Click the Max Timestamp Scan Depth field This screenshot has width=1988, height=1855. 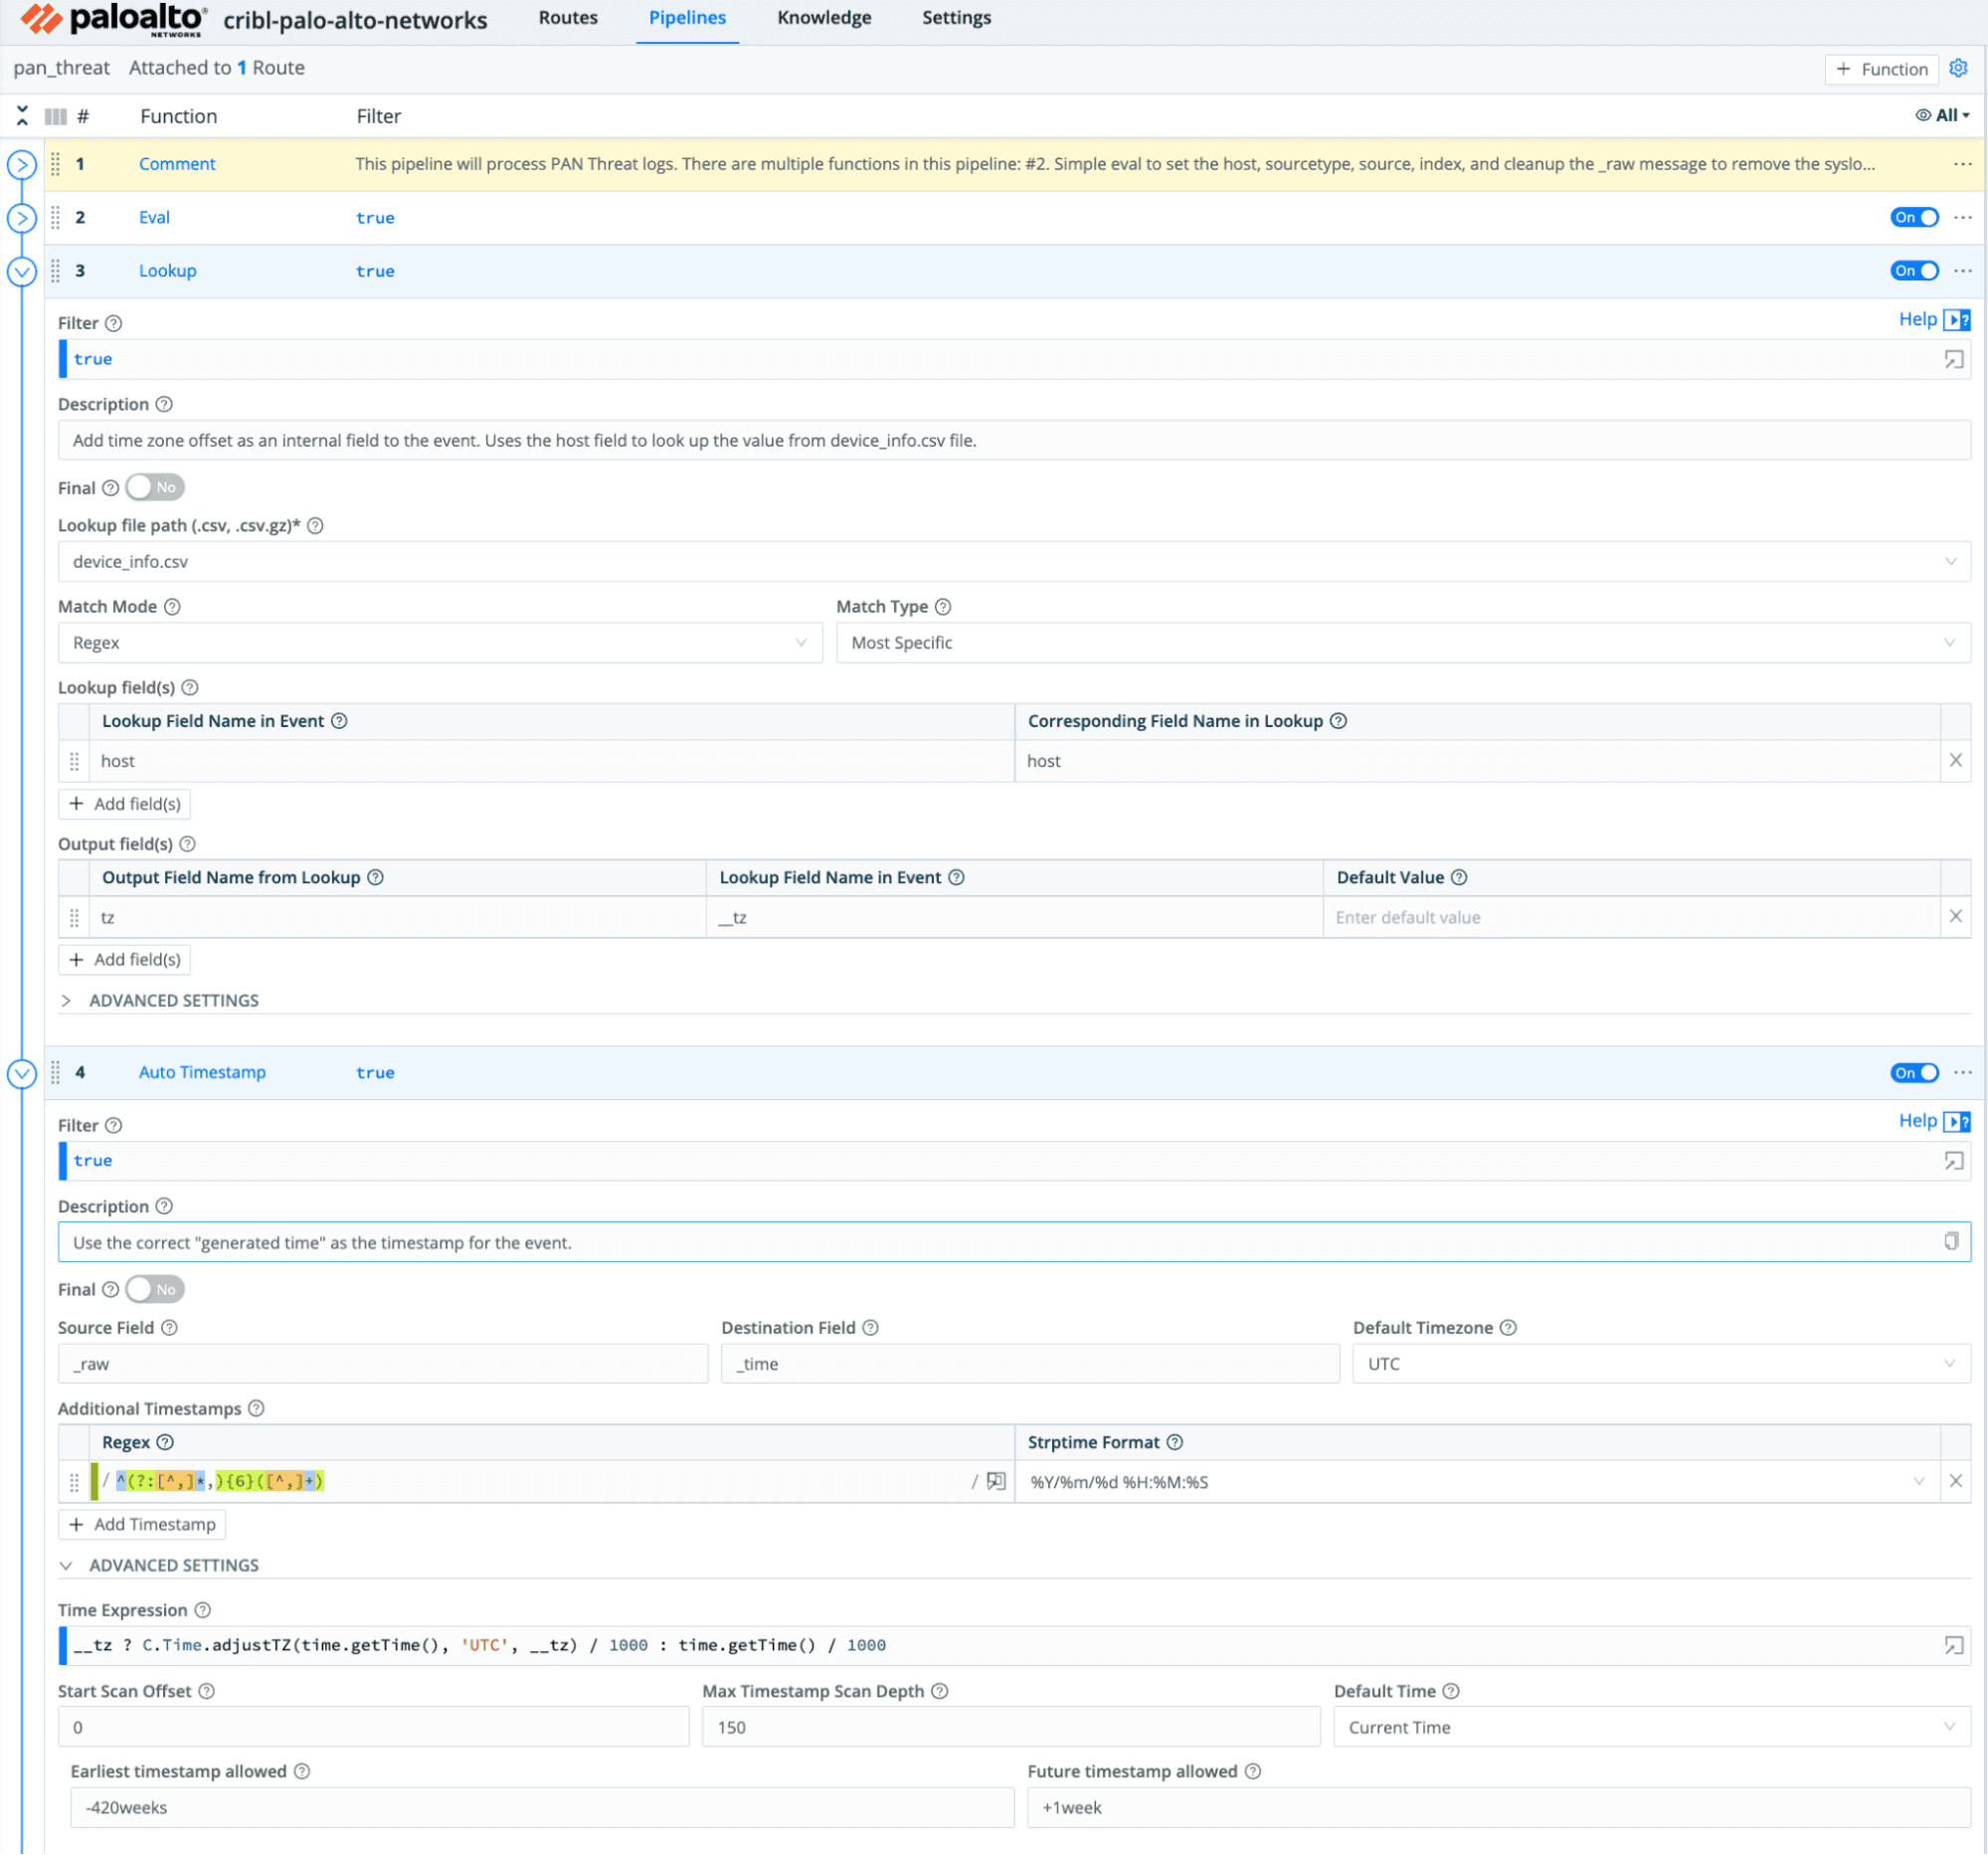click(x=1010, y=1727)
